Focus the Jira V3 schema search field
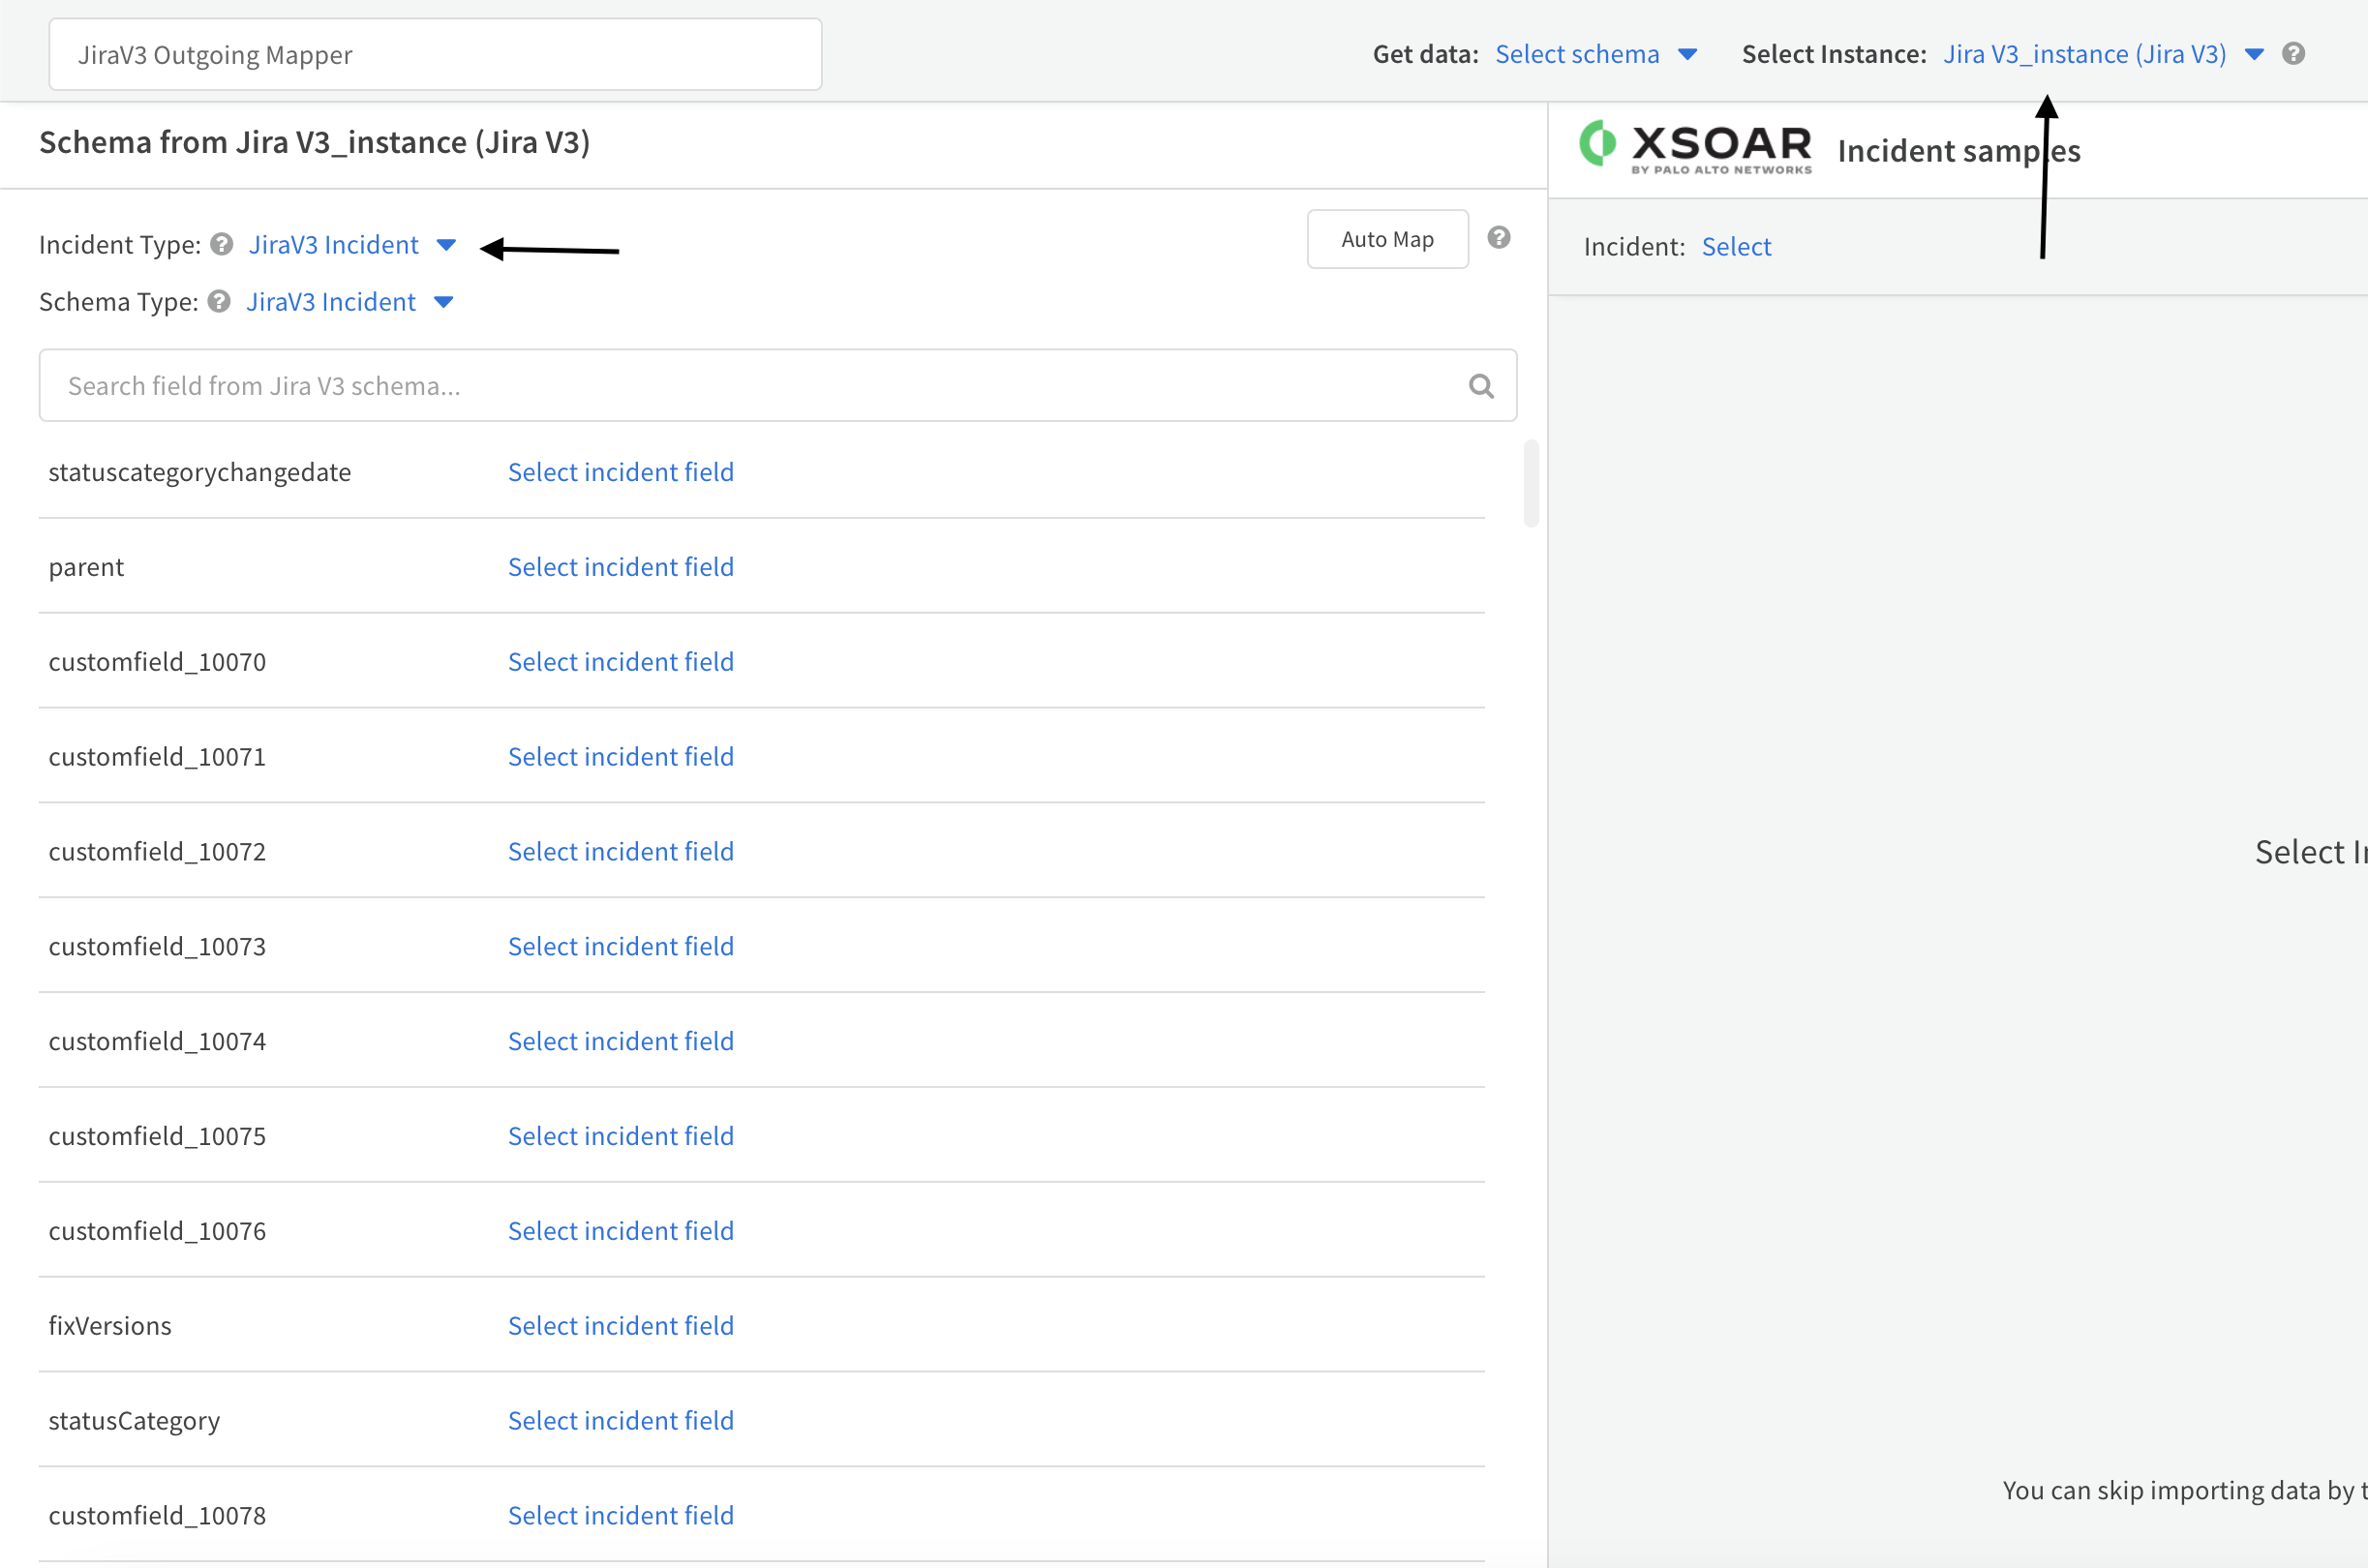The image size is (2368, 1568). pyautogui.click(x=750, y=386)
